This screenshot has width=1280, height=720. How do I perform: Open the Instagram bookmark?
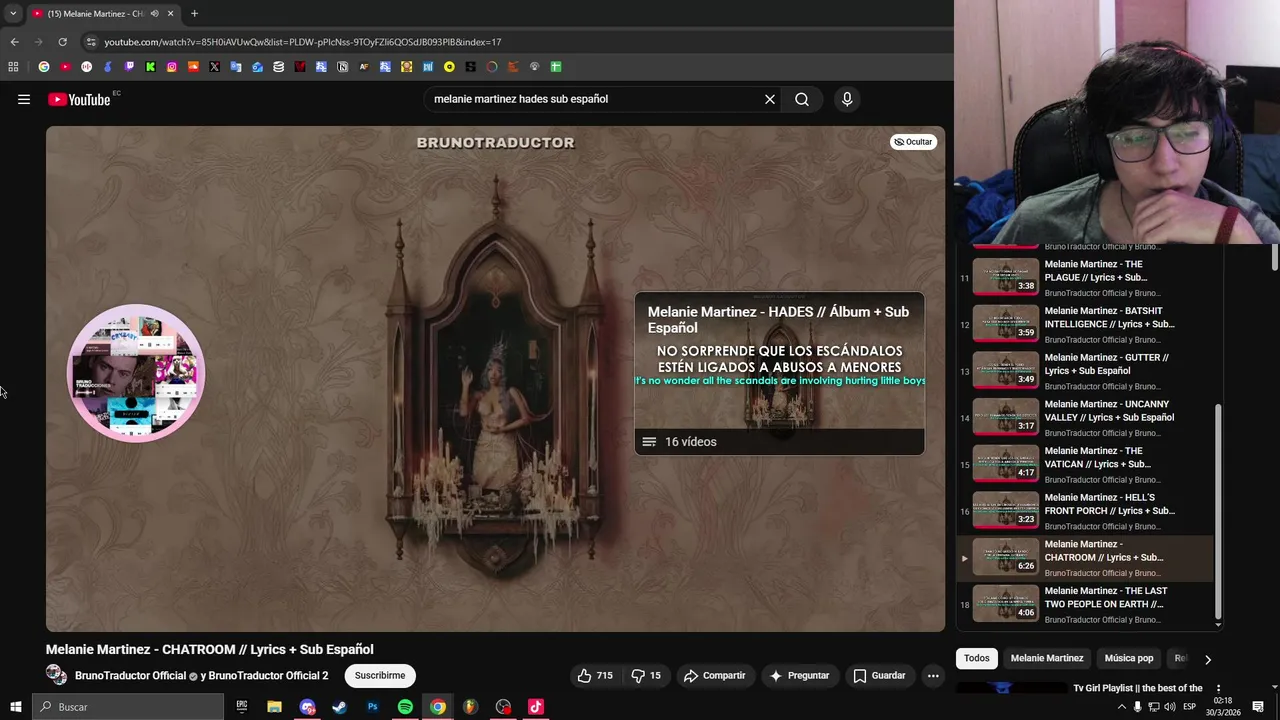coord(172,67)
